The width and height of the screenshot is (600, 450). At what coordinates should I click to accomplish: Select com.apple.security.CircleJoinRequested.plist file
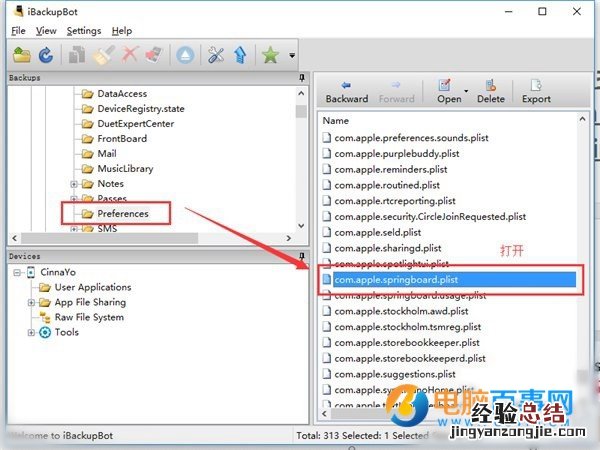pyautogui.click(x=430, y=217)
